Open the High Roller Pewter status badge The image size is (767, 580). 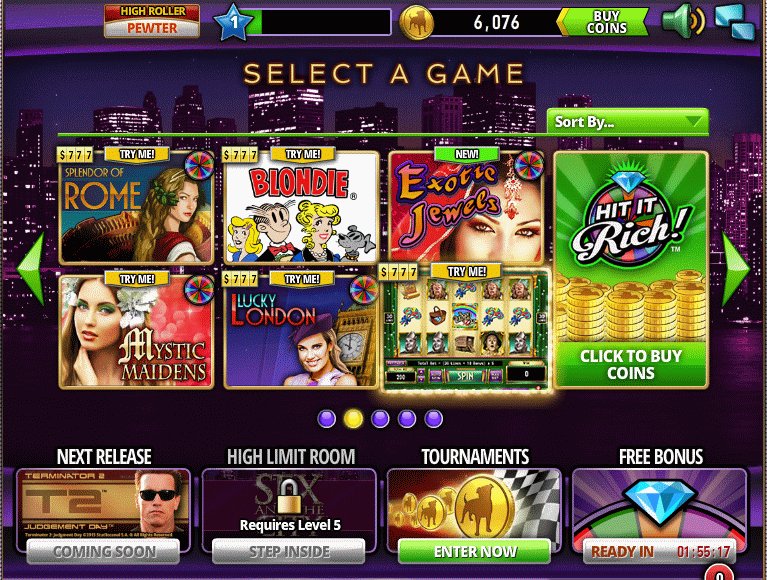point(152,21)
